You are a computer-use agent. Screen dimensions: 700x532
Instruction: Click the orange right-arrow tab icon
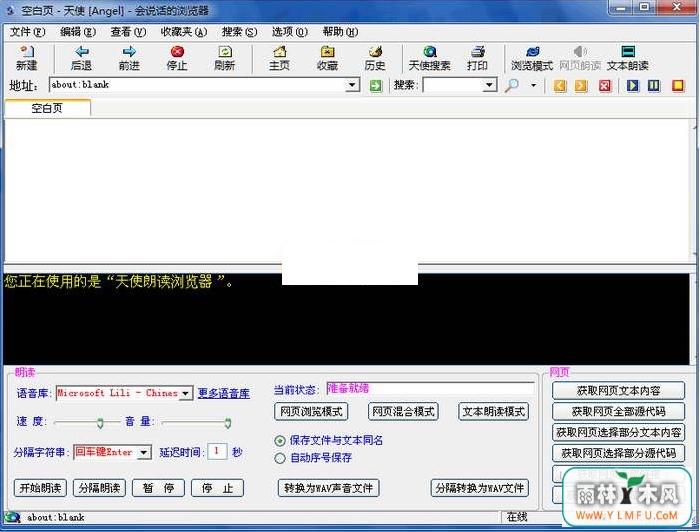[581, 85]
